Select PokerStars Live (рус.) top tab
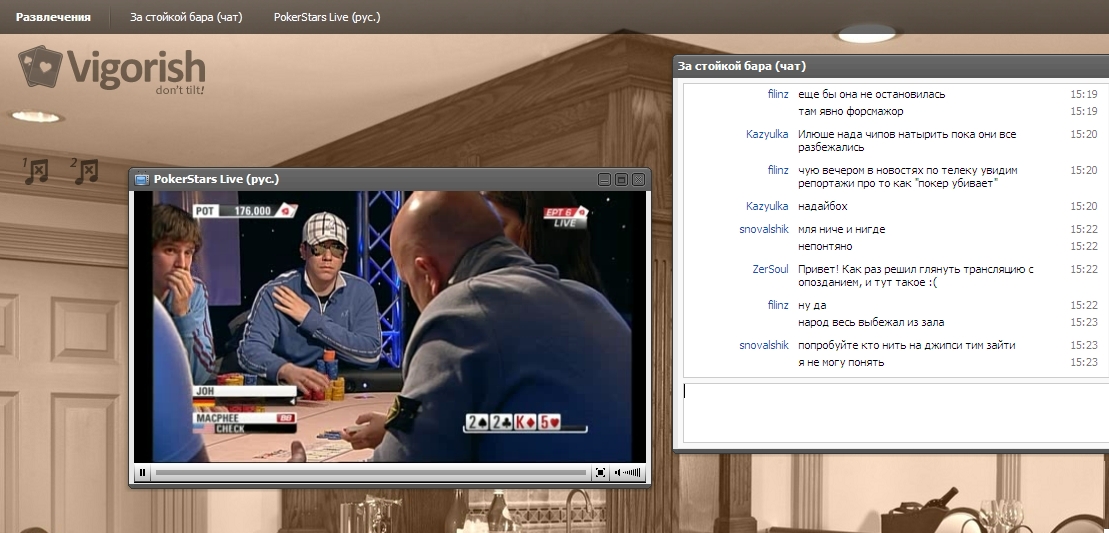Viewport: 1109px width, 533px height. pyautogui.click(x=327, y=17)
